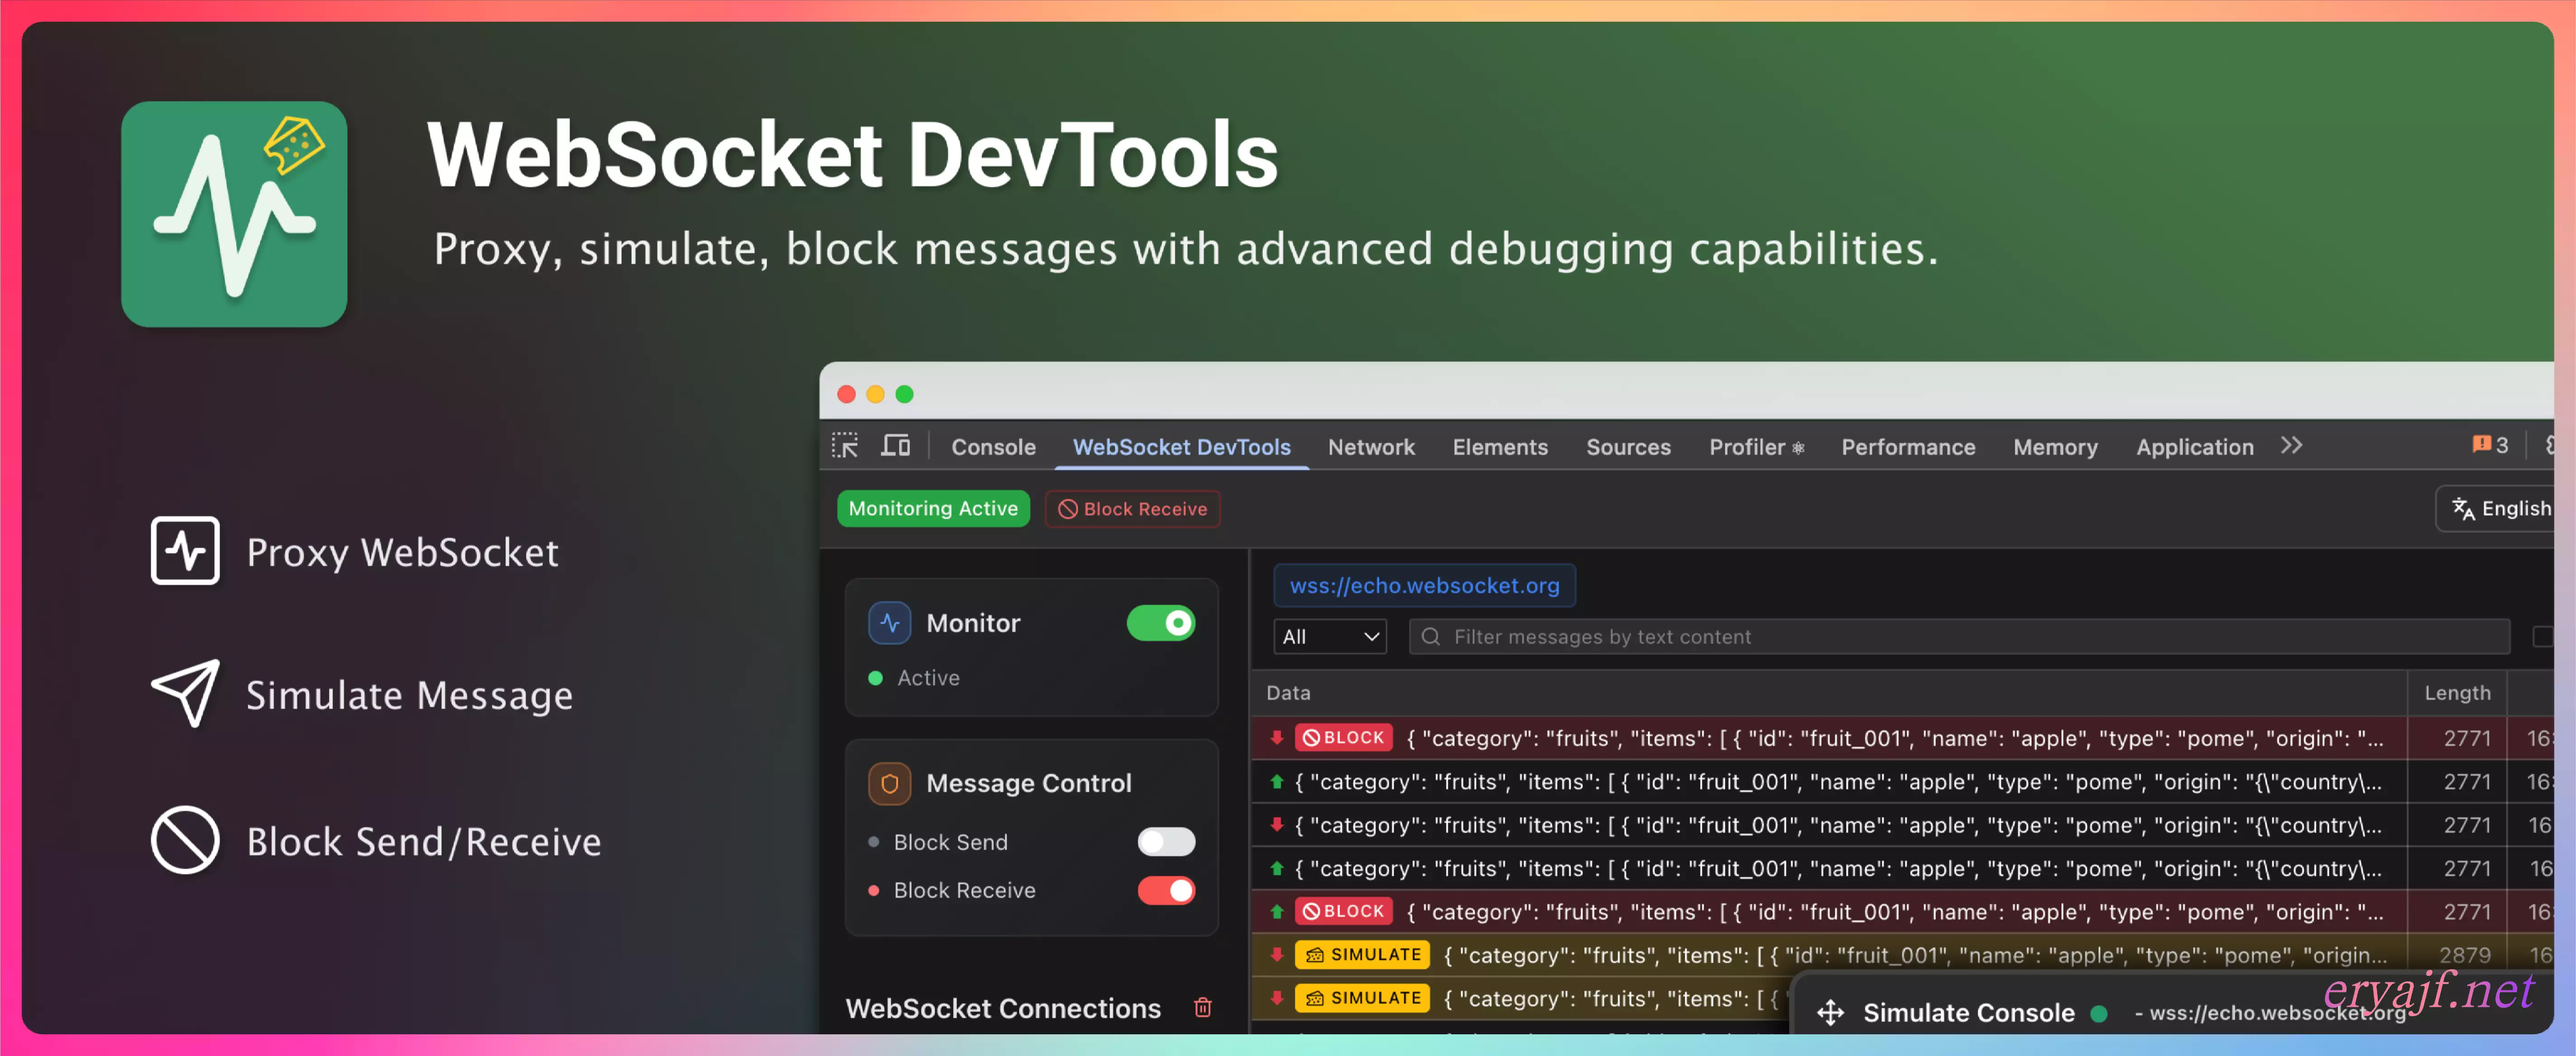This screenshot has width=2576, height=1056.
Task: Open the Memory tab
Action: pyautogui.click(x=2055, y=447)
